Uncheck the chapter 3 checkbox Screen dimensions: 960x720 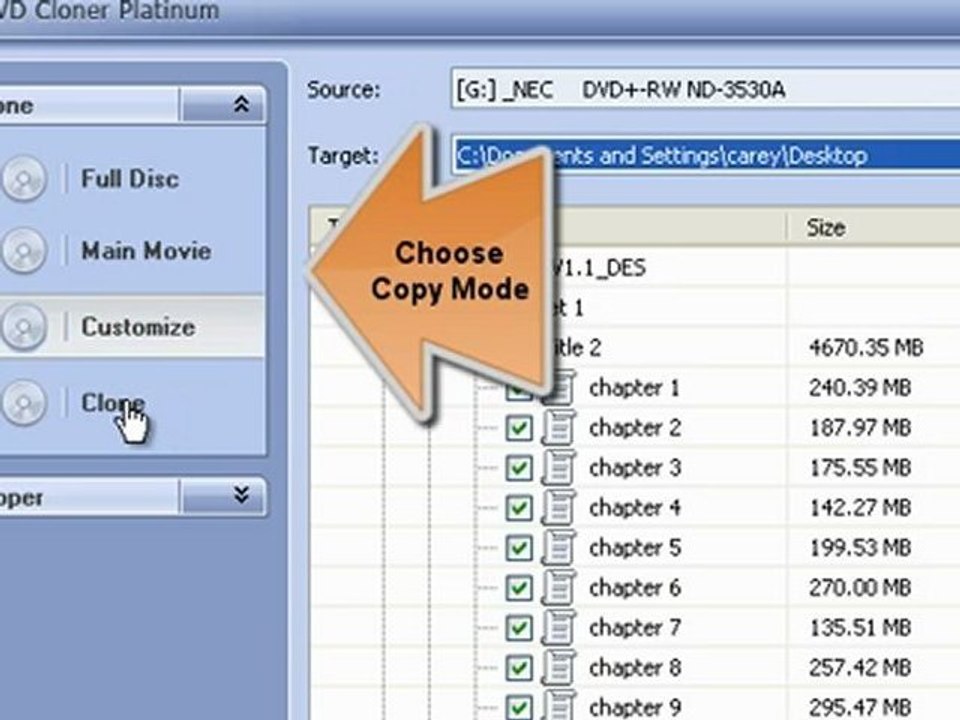(519, 468)
